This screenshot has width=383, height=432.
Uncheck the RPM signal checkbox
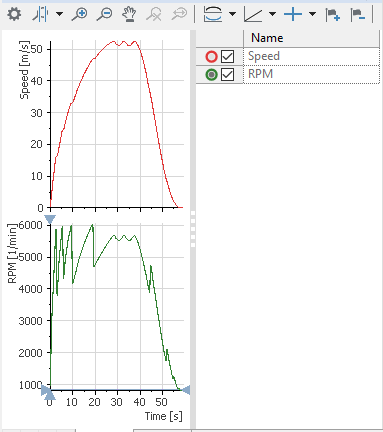click(x=228, y=74)
